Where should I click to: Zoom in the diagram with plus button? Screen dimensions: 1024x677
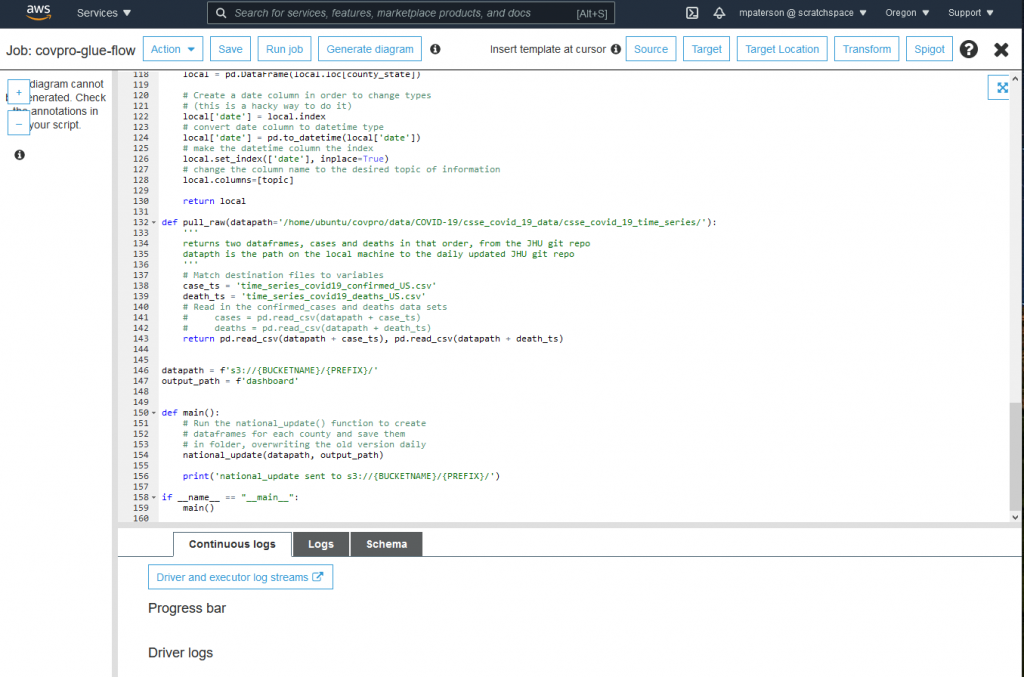tap(18, 92)
